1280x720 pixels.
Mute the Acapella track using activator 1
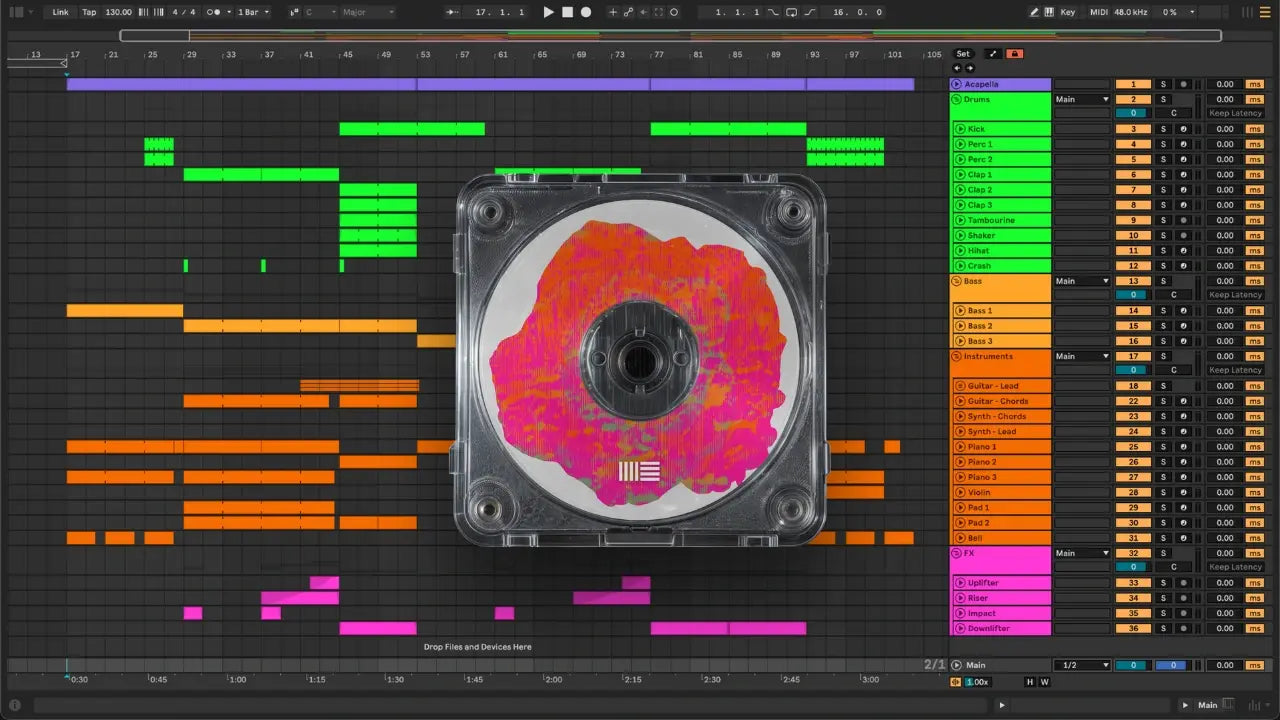[1133, 85]
